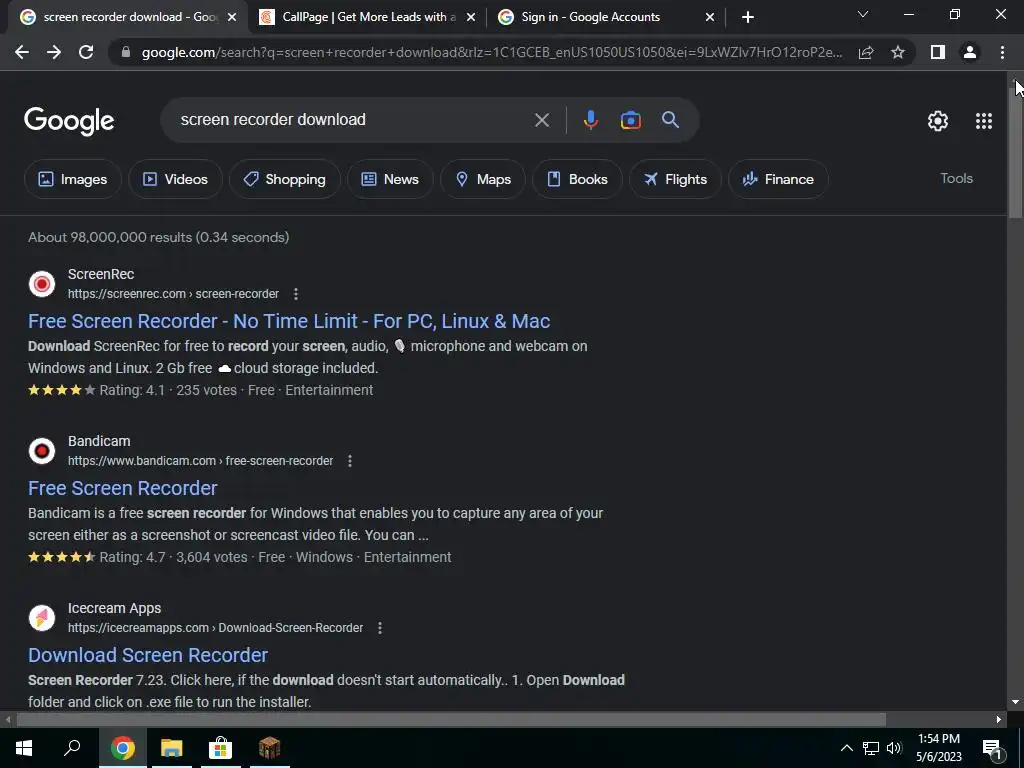Show hidden system tray icons
Image resolution: width=1024 pixels, height=768 pixels.
click(x=846, y=748)
